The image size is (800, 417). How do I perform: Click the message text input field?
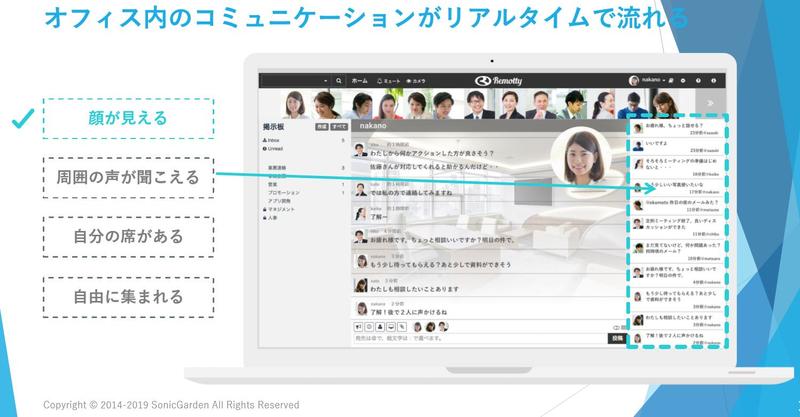tap(480, 338)
